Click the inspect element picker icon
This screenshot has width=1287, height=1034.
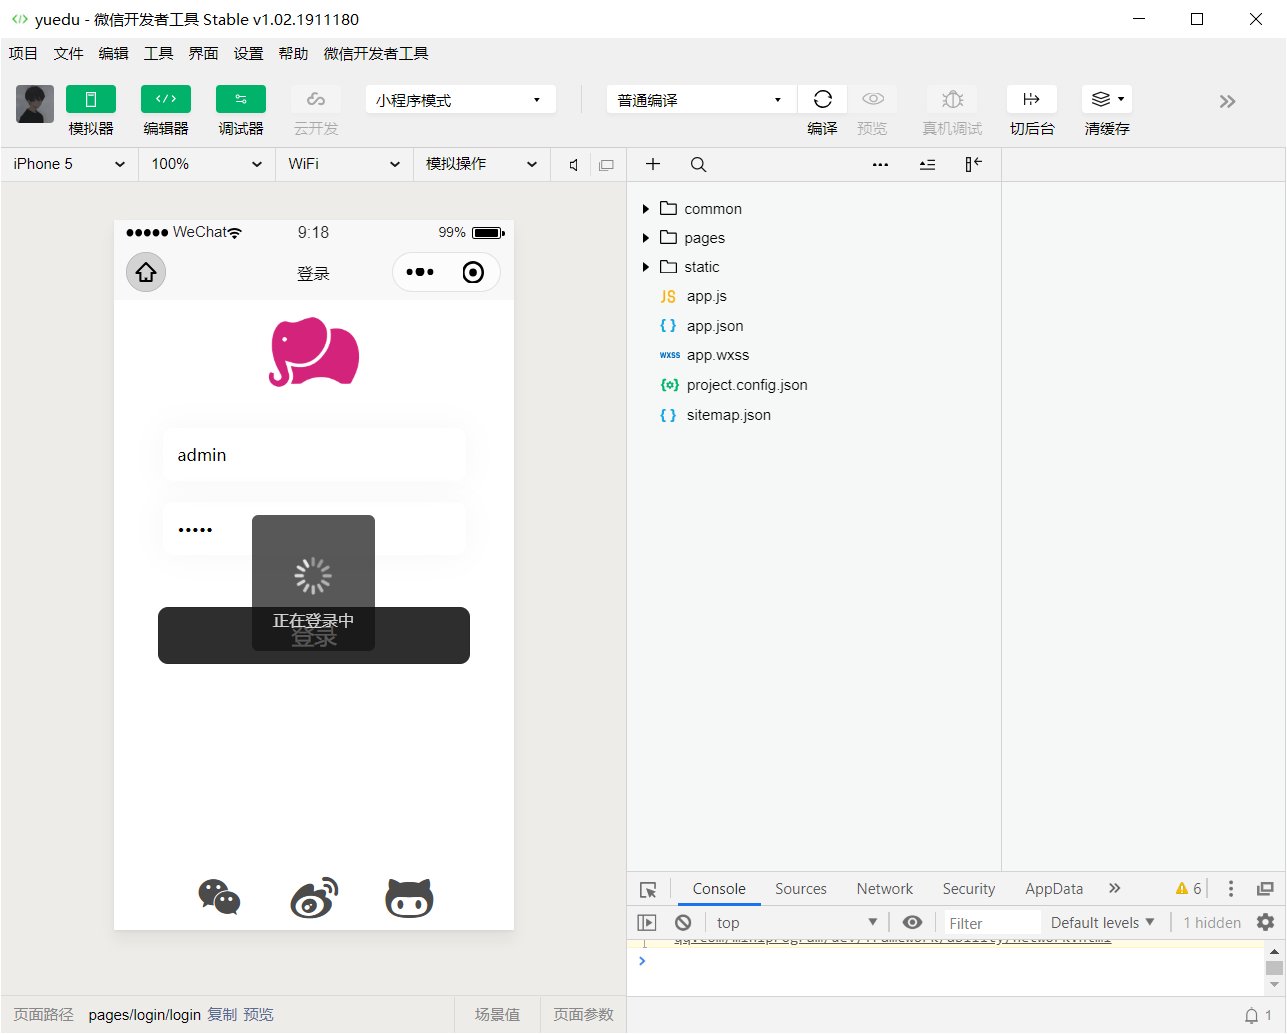(x=648, y=889)
